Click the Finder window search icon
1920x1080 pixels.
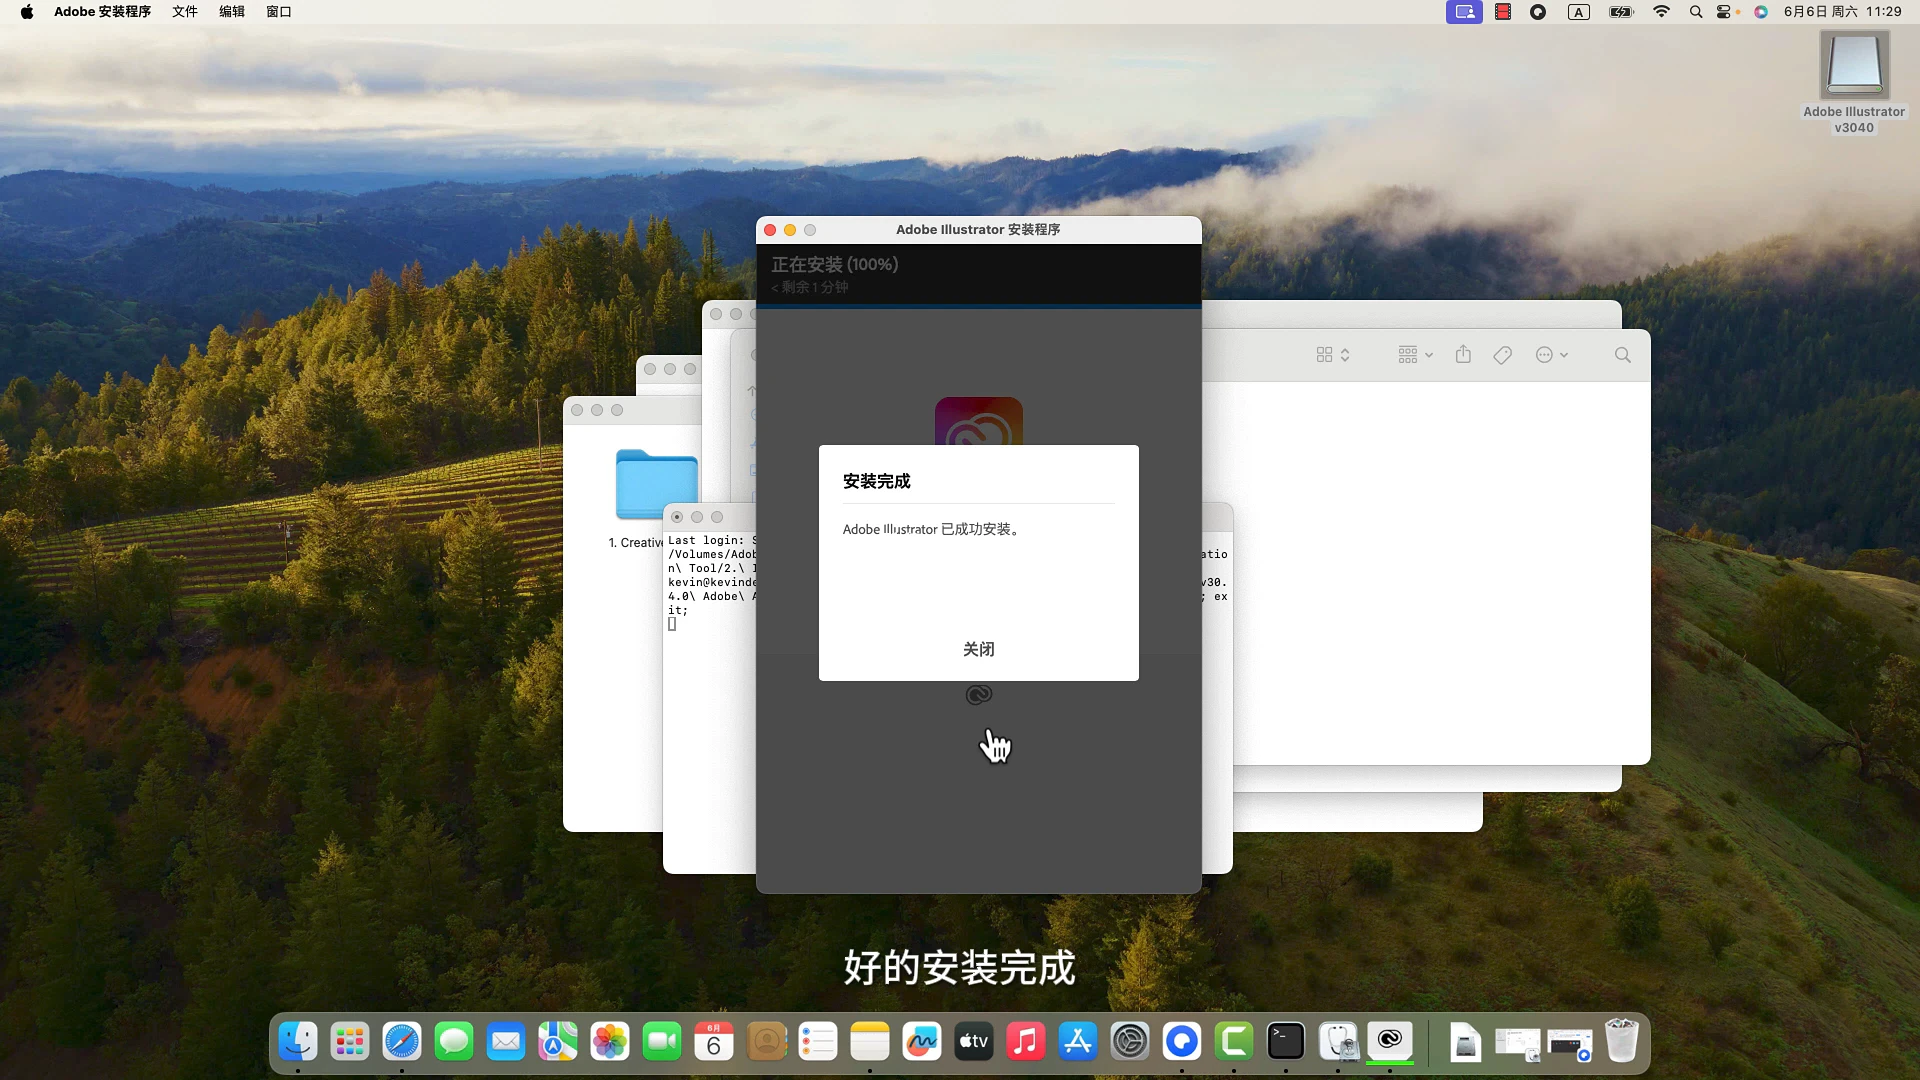[1622, 355]
